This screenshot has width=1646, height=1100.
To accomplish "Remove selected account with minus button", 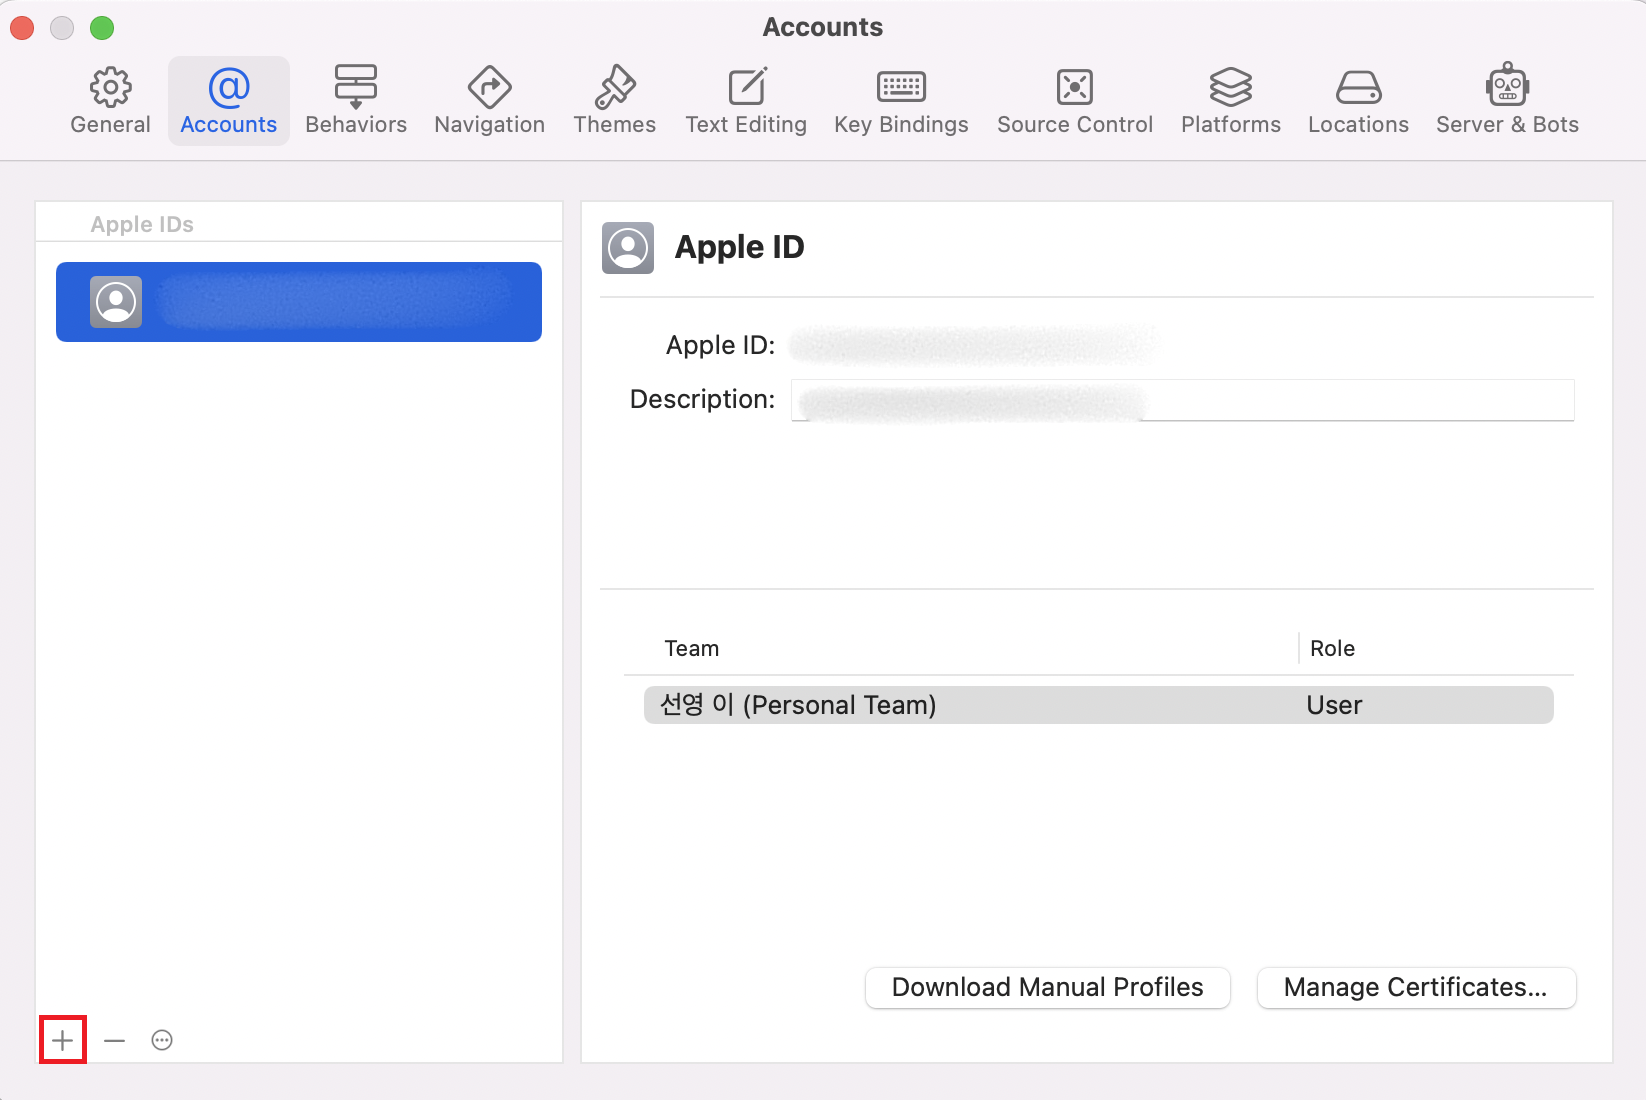I will 115,1040.
